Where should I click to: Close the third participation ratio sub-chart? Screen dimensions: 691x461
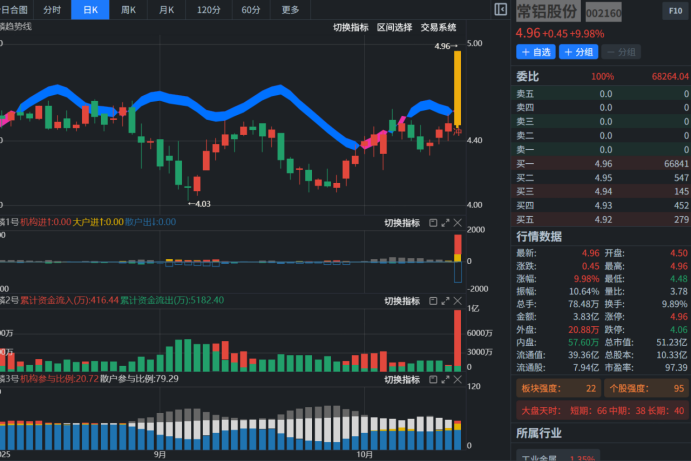458,379
